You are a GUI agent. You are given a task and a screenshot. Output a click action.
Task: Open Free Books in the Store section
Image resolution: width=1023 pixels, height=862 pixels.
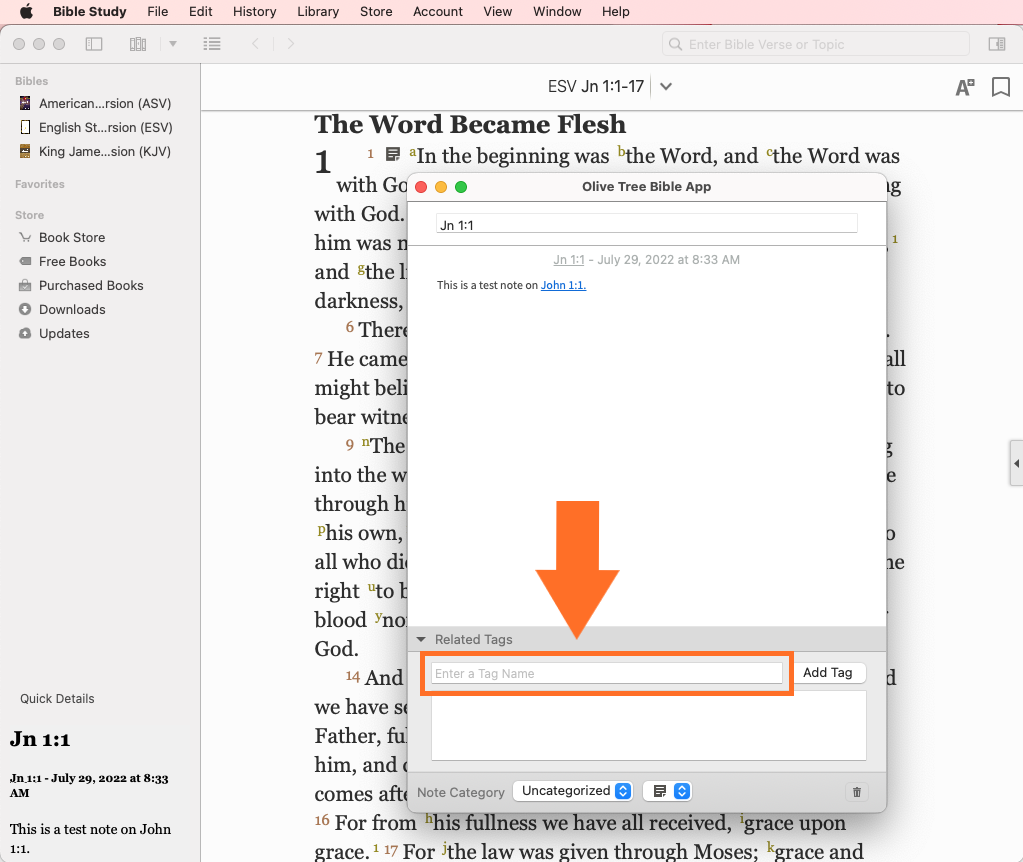pyautogui.click(x=72, y=262)
